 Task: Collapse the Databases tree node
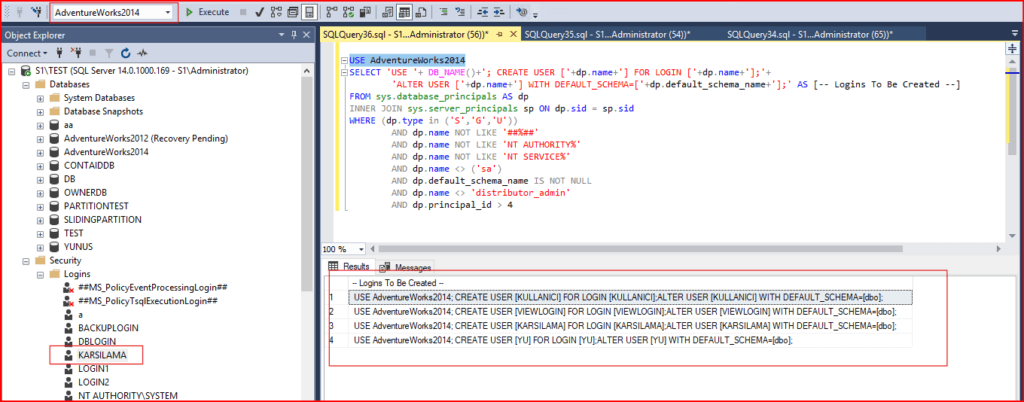point(25,84)
